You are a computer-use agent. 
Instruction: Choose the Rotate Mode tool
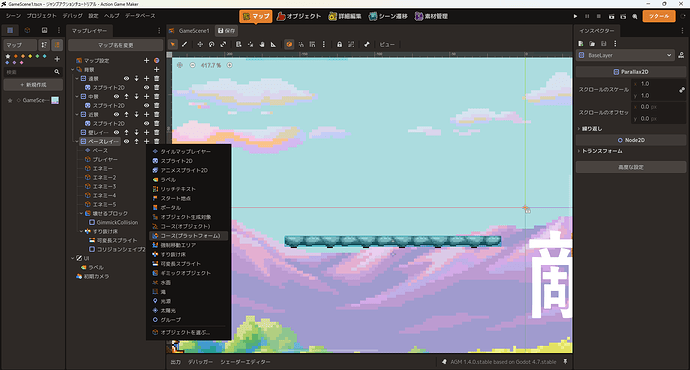click(x=212, y=44)
